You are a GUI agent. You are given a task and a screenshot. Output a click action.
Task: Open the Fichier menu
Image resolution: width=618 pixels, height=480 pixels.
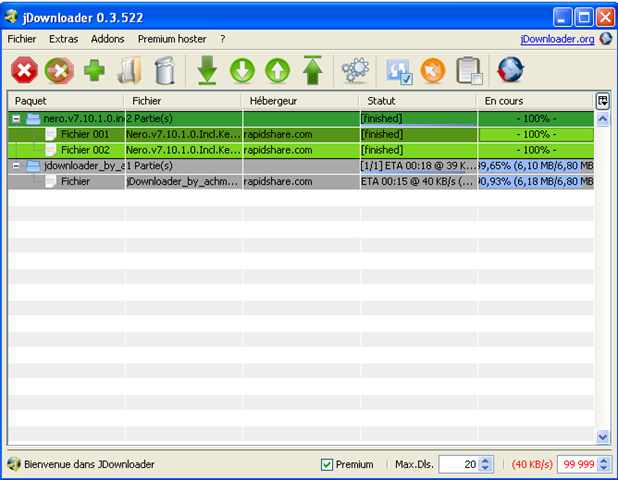22,39
